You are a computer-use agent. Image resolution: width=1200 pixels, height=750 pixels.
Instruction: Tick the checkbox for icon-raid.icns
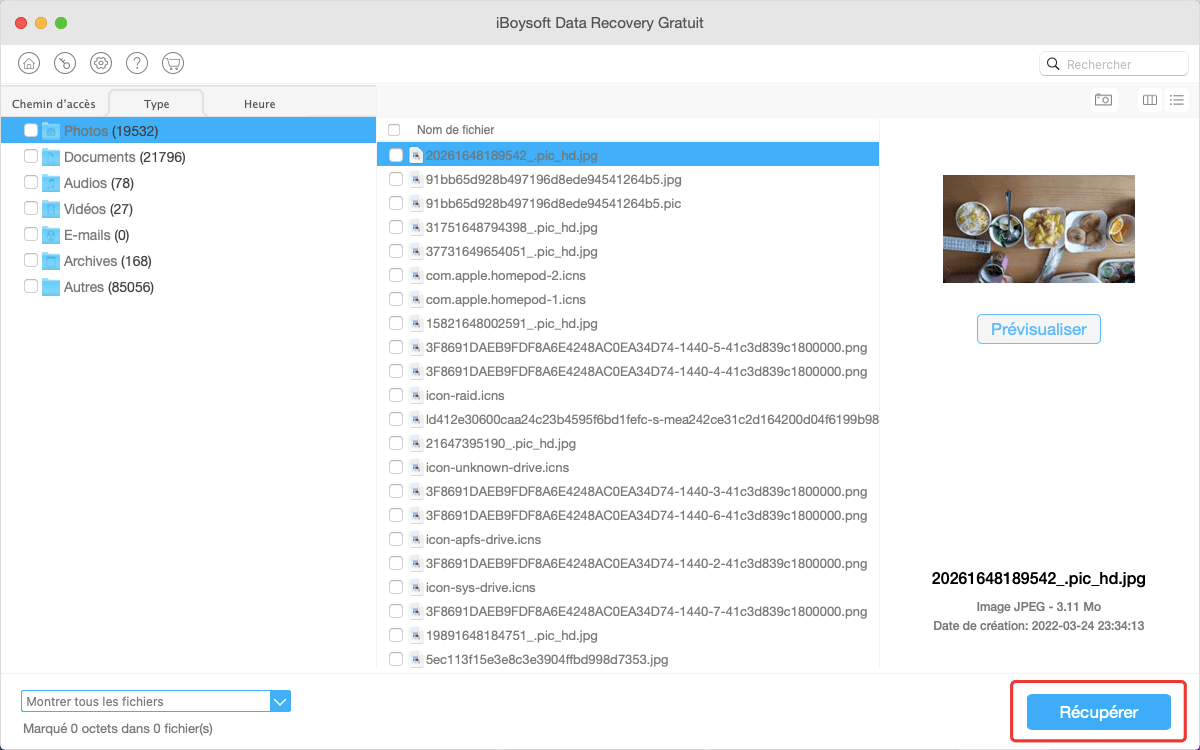pos(396,395)
